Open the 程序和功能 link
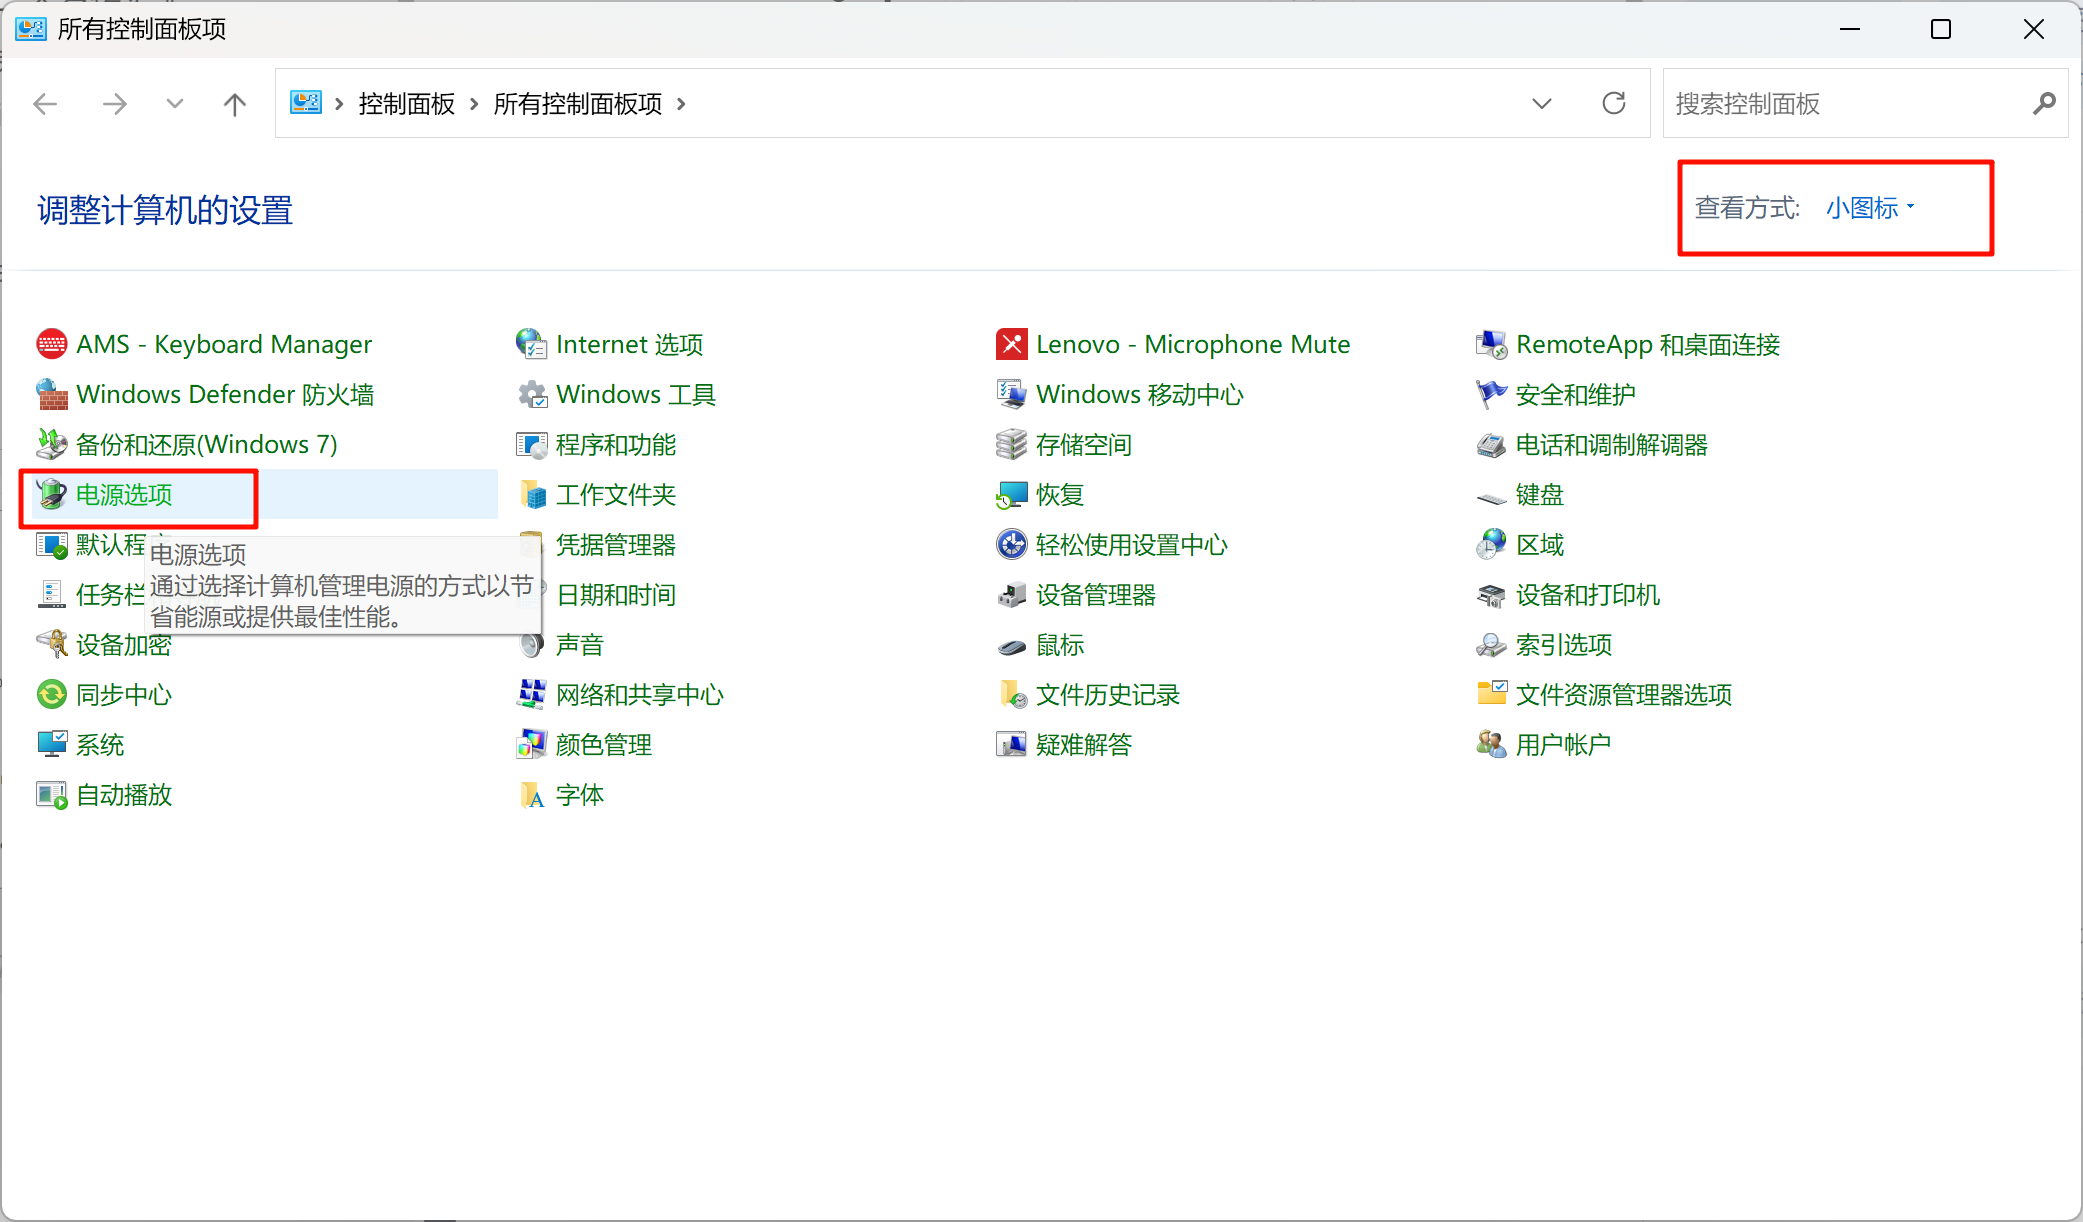The width and height of the screenshot is (2083, 1222). click(x=615, y=445)
